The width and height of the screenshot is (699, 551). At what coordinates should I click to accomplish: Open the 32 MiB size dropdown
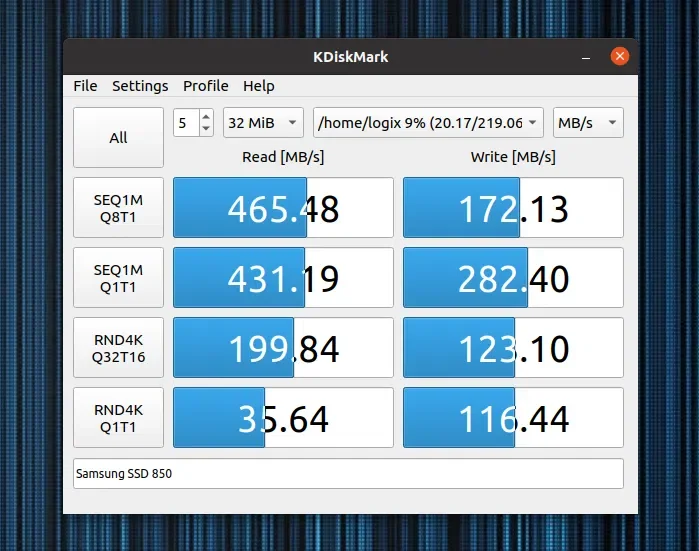pyautogui.click(x=263, y=123)
